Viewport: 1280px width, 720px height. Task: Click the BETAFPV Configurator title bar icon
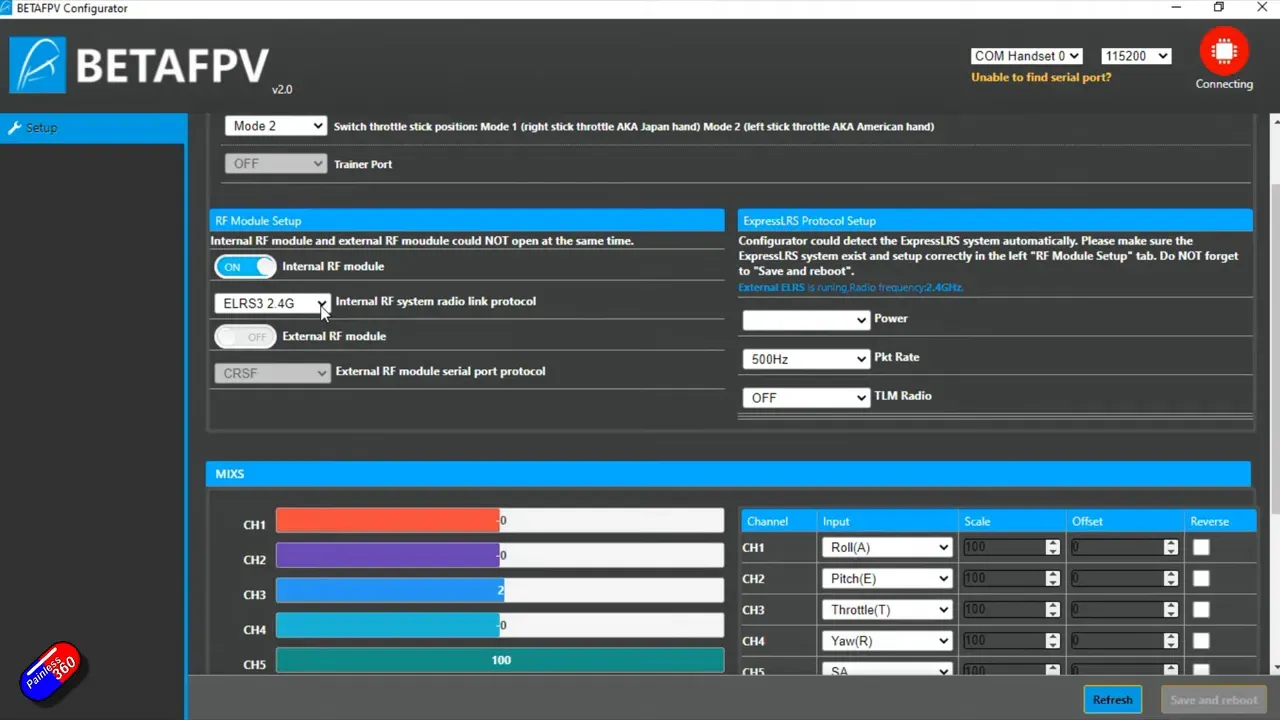coord(8,7)
